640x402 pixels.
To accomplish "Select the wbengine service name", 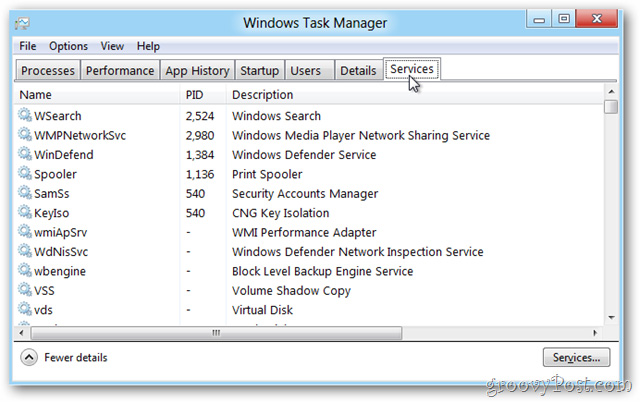I will [x=60, y=271].
